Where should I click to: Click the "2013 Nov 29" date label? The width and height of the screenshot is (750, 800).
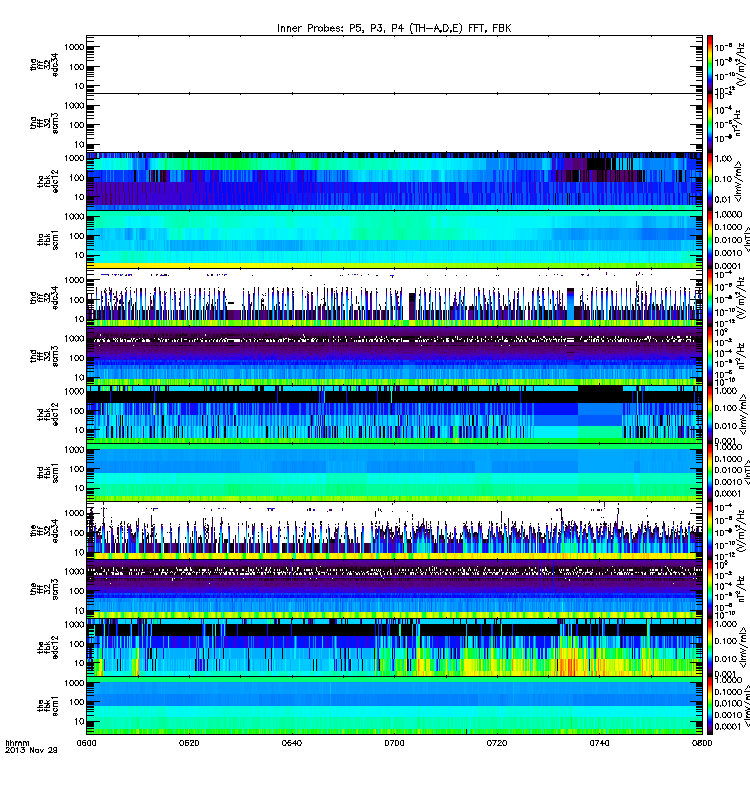(x=31, y=750)
